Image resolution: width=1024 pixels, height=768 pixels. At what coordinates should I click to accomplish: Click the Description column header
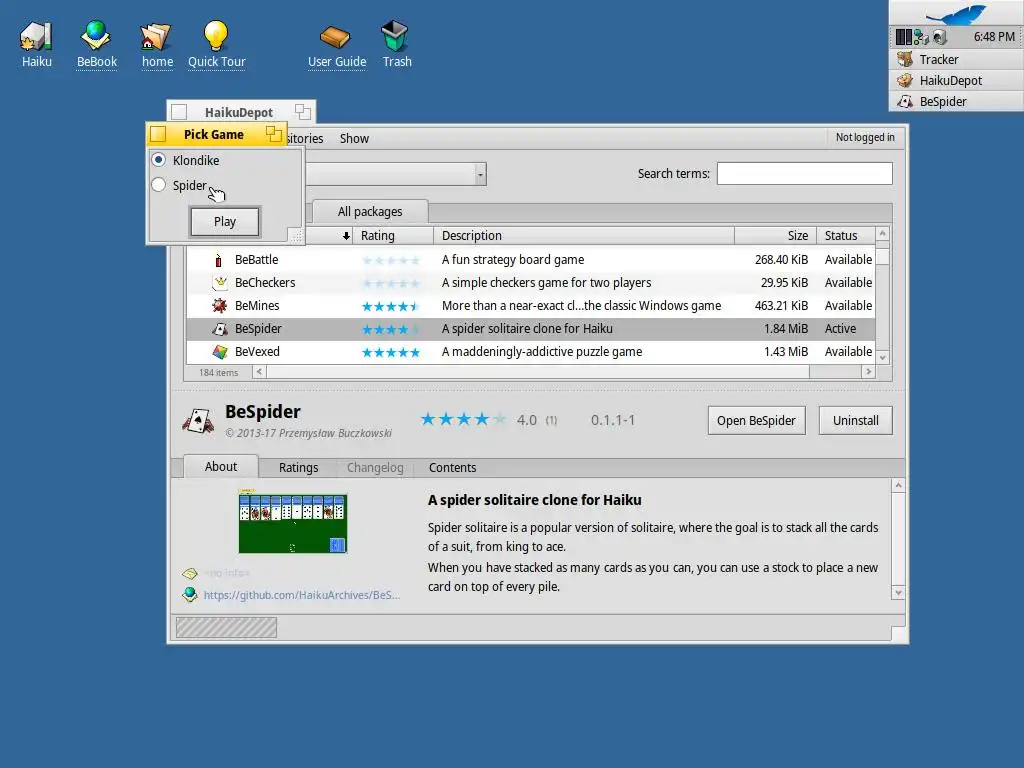(x=584, y=236)
